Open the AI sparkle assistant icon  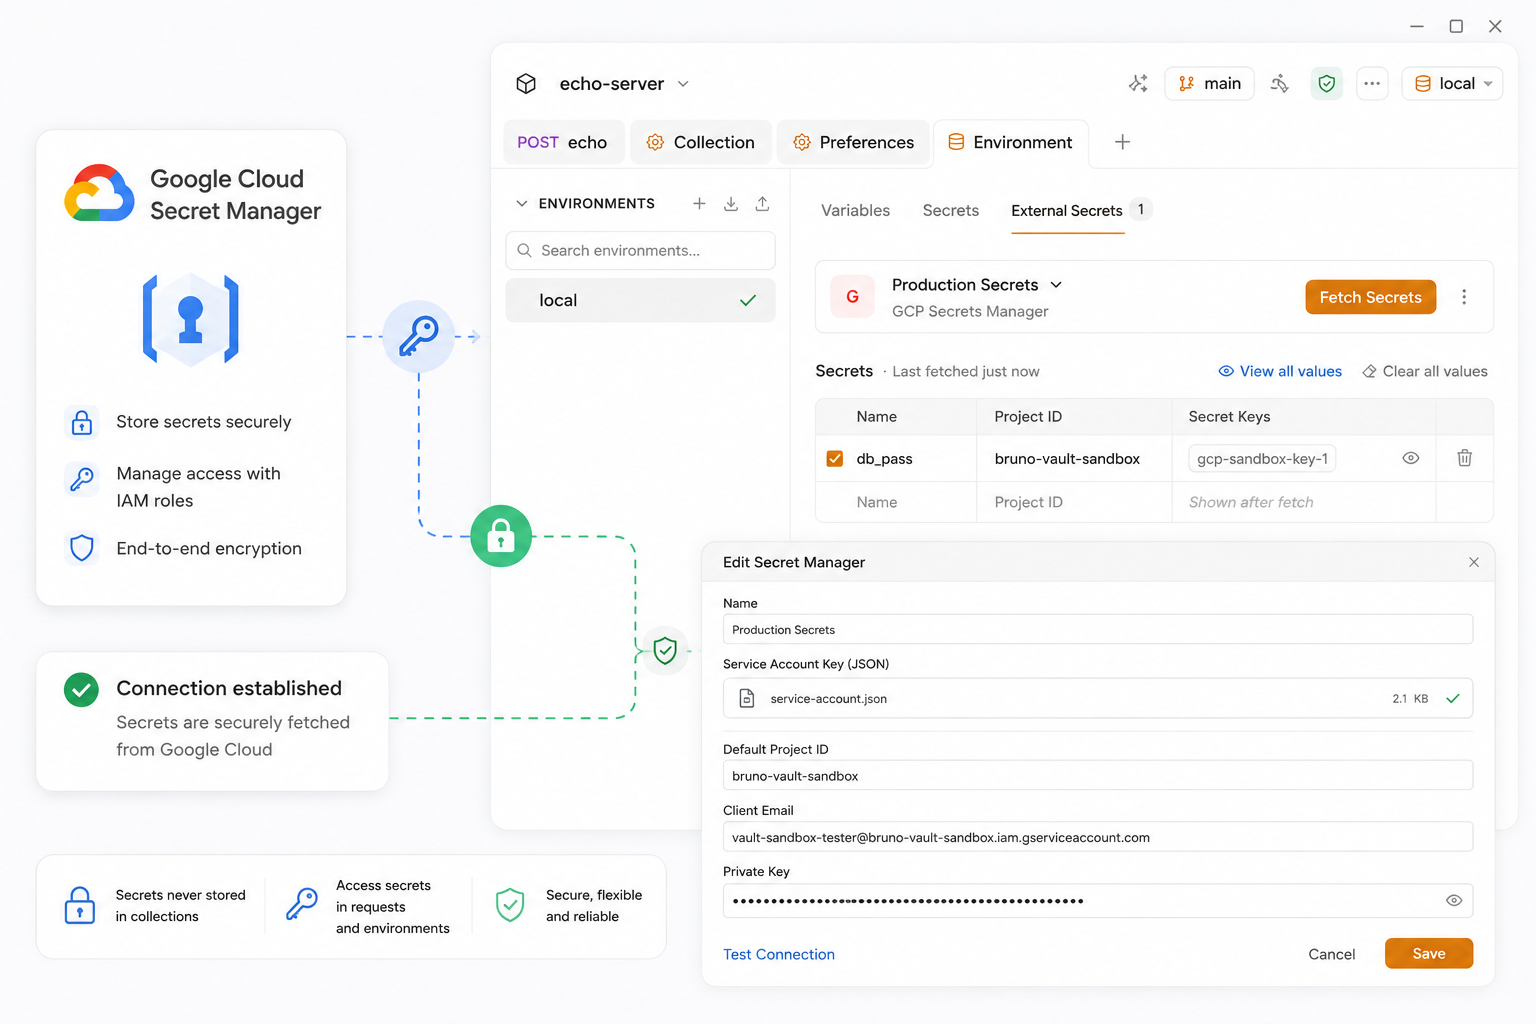(1138, 84)
